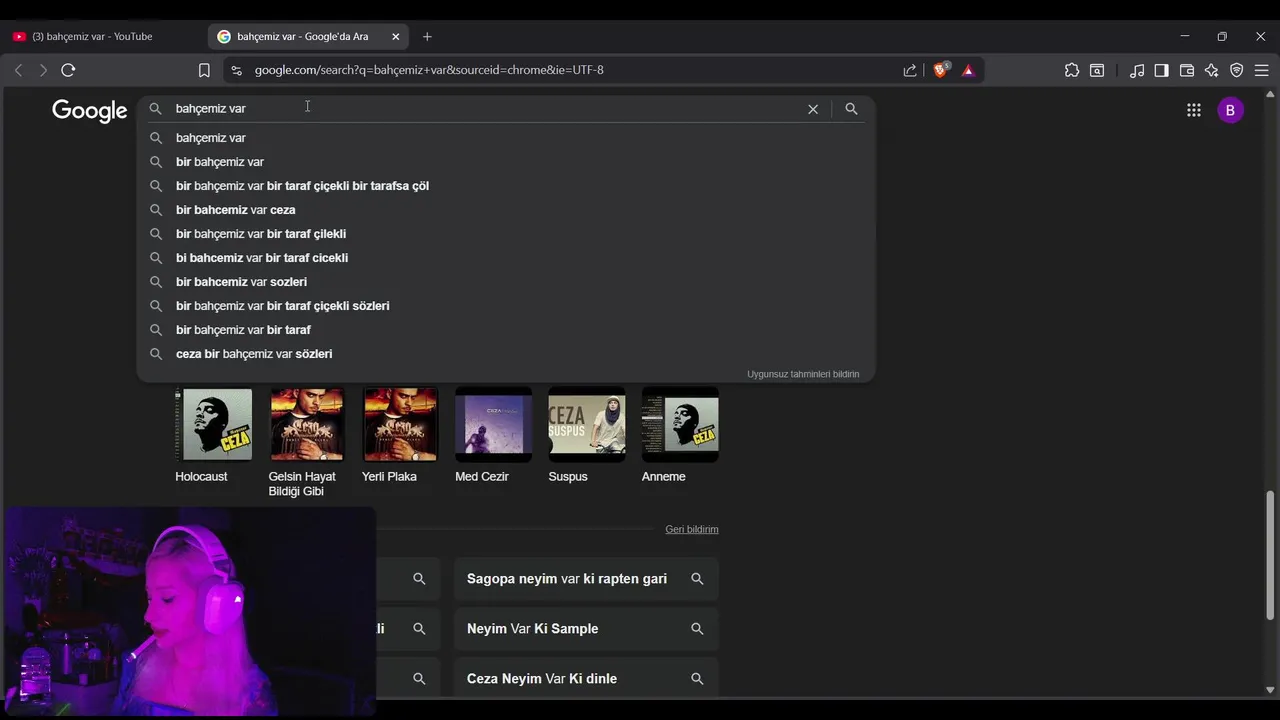1280x720 pixels.
Task: Click the address bar URL
Action: point(429,70)
